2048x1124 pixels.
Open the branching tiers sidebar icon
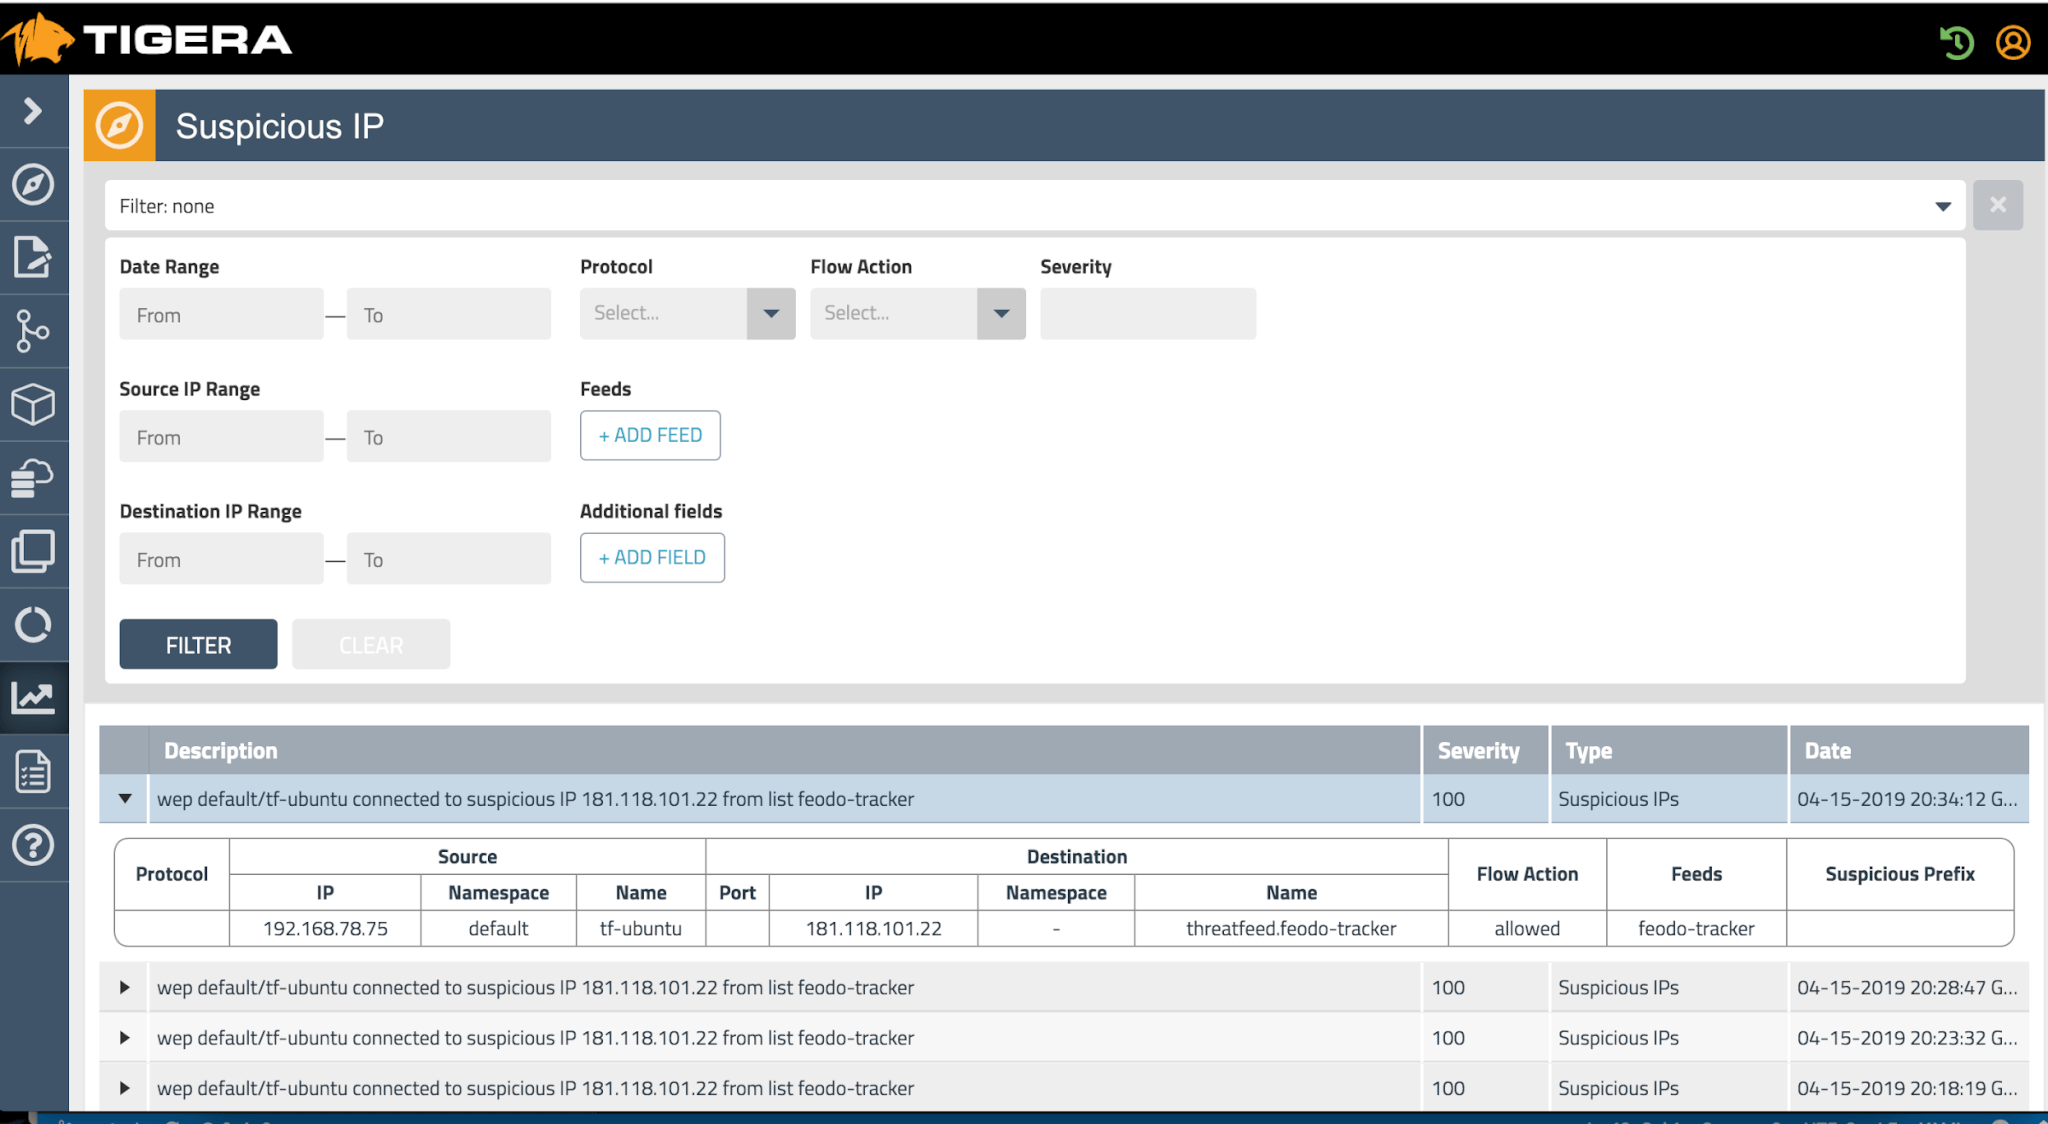click(33, 331)
